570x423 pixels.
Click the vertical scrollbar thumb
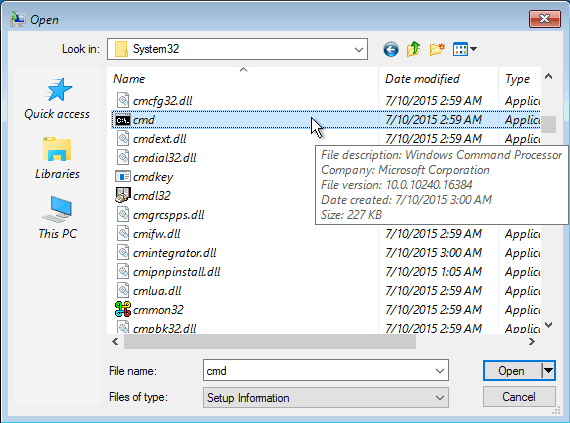548,124
